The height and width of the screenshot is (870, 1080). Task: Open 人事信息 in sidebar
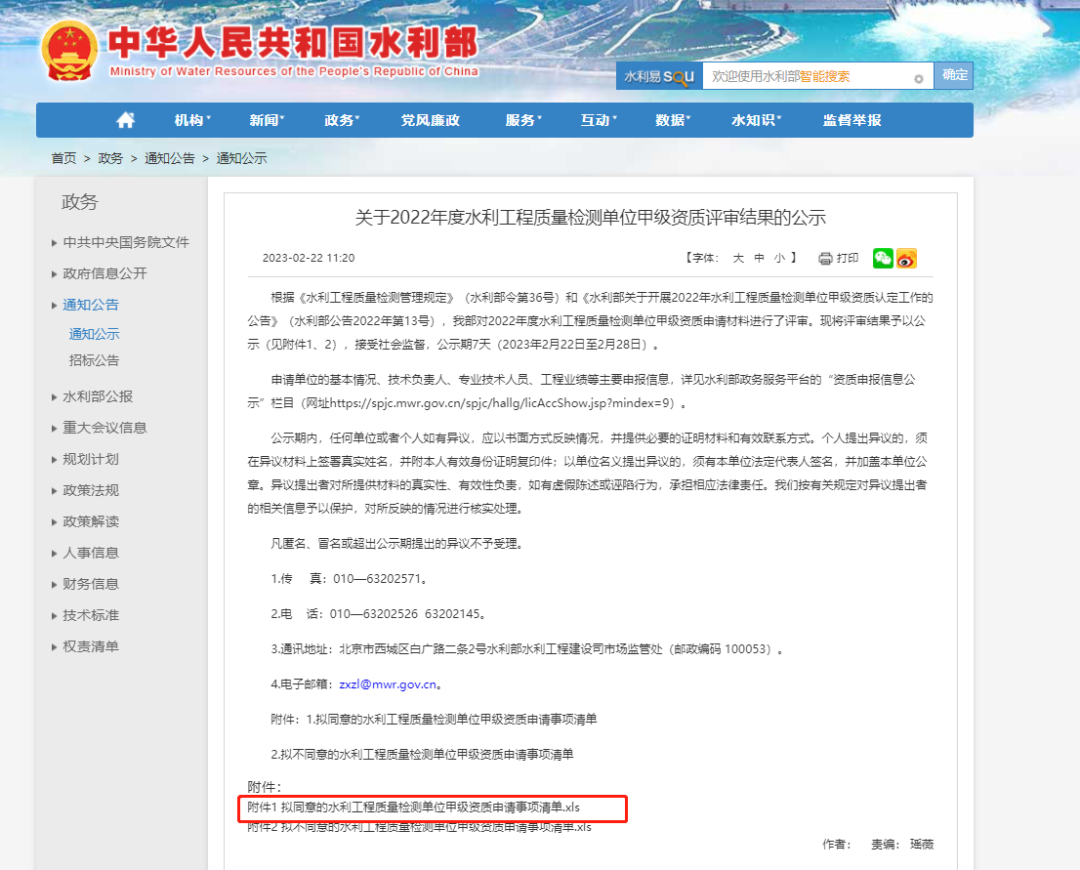pos(91,553)
